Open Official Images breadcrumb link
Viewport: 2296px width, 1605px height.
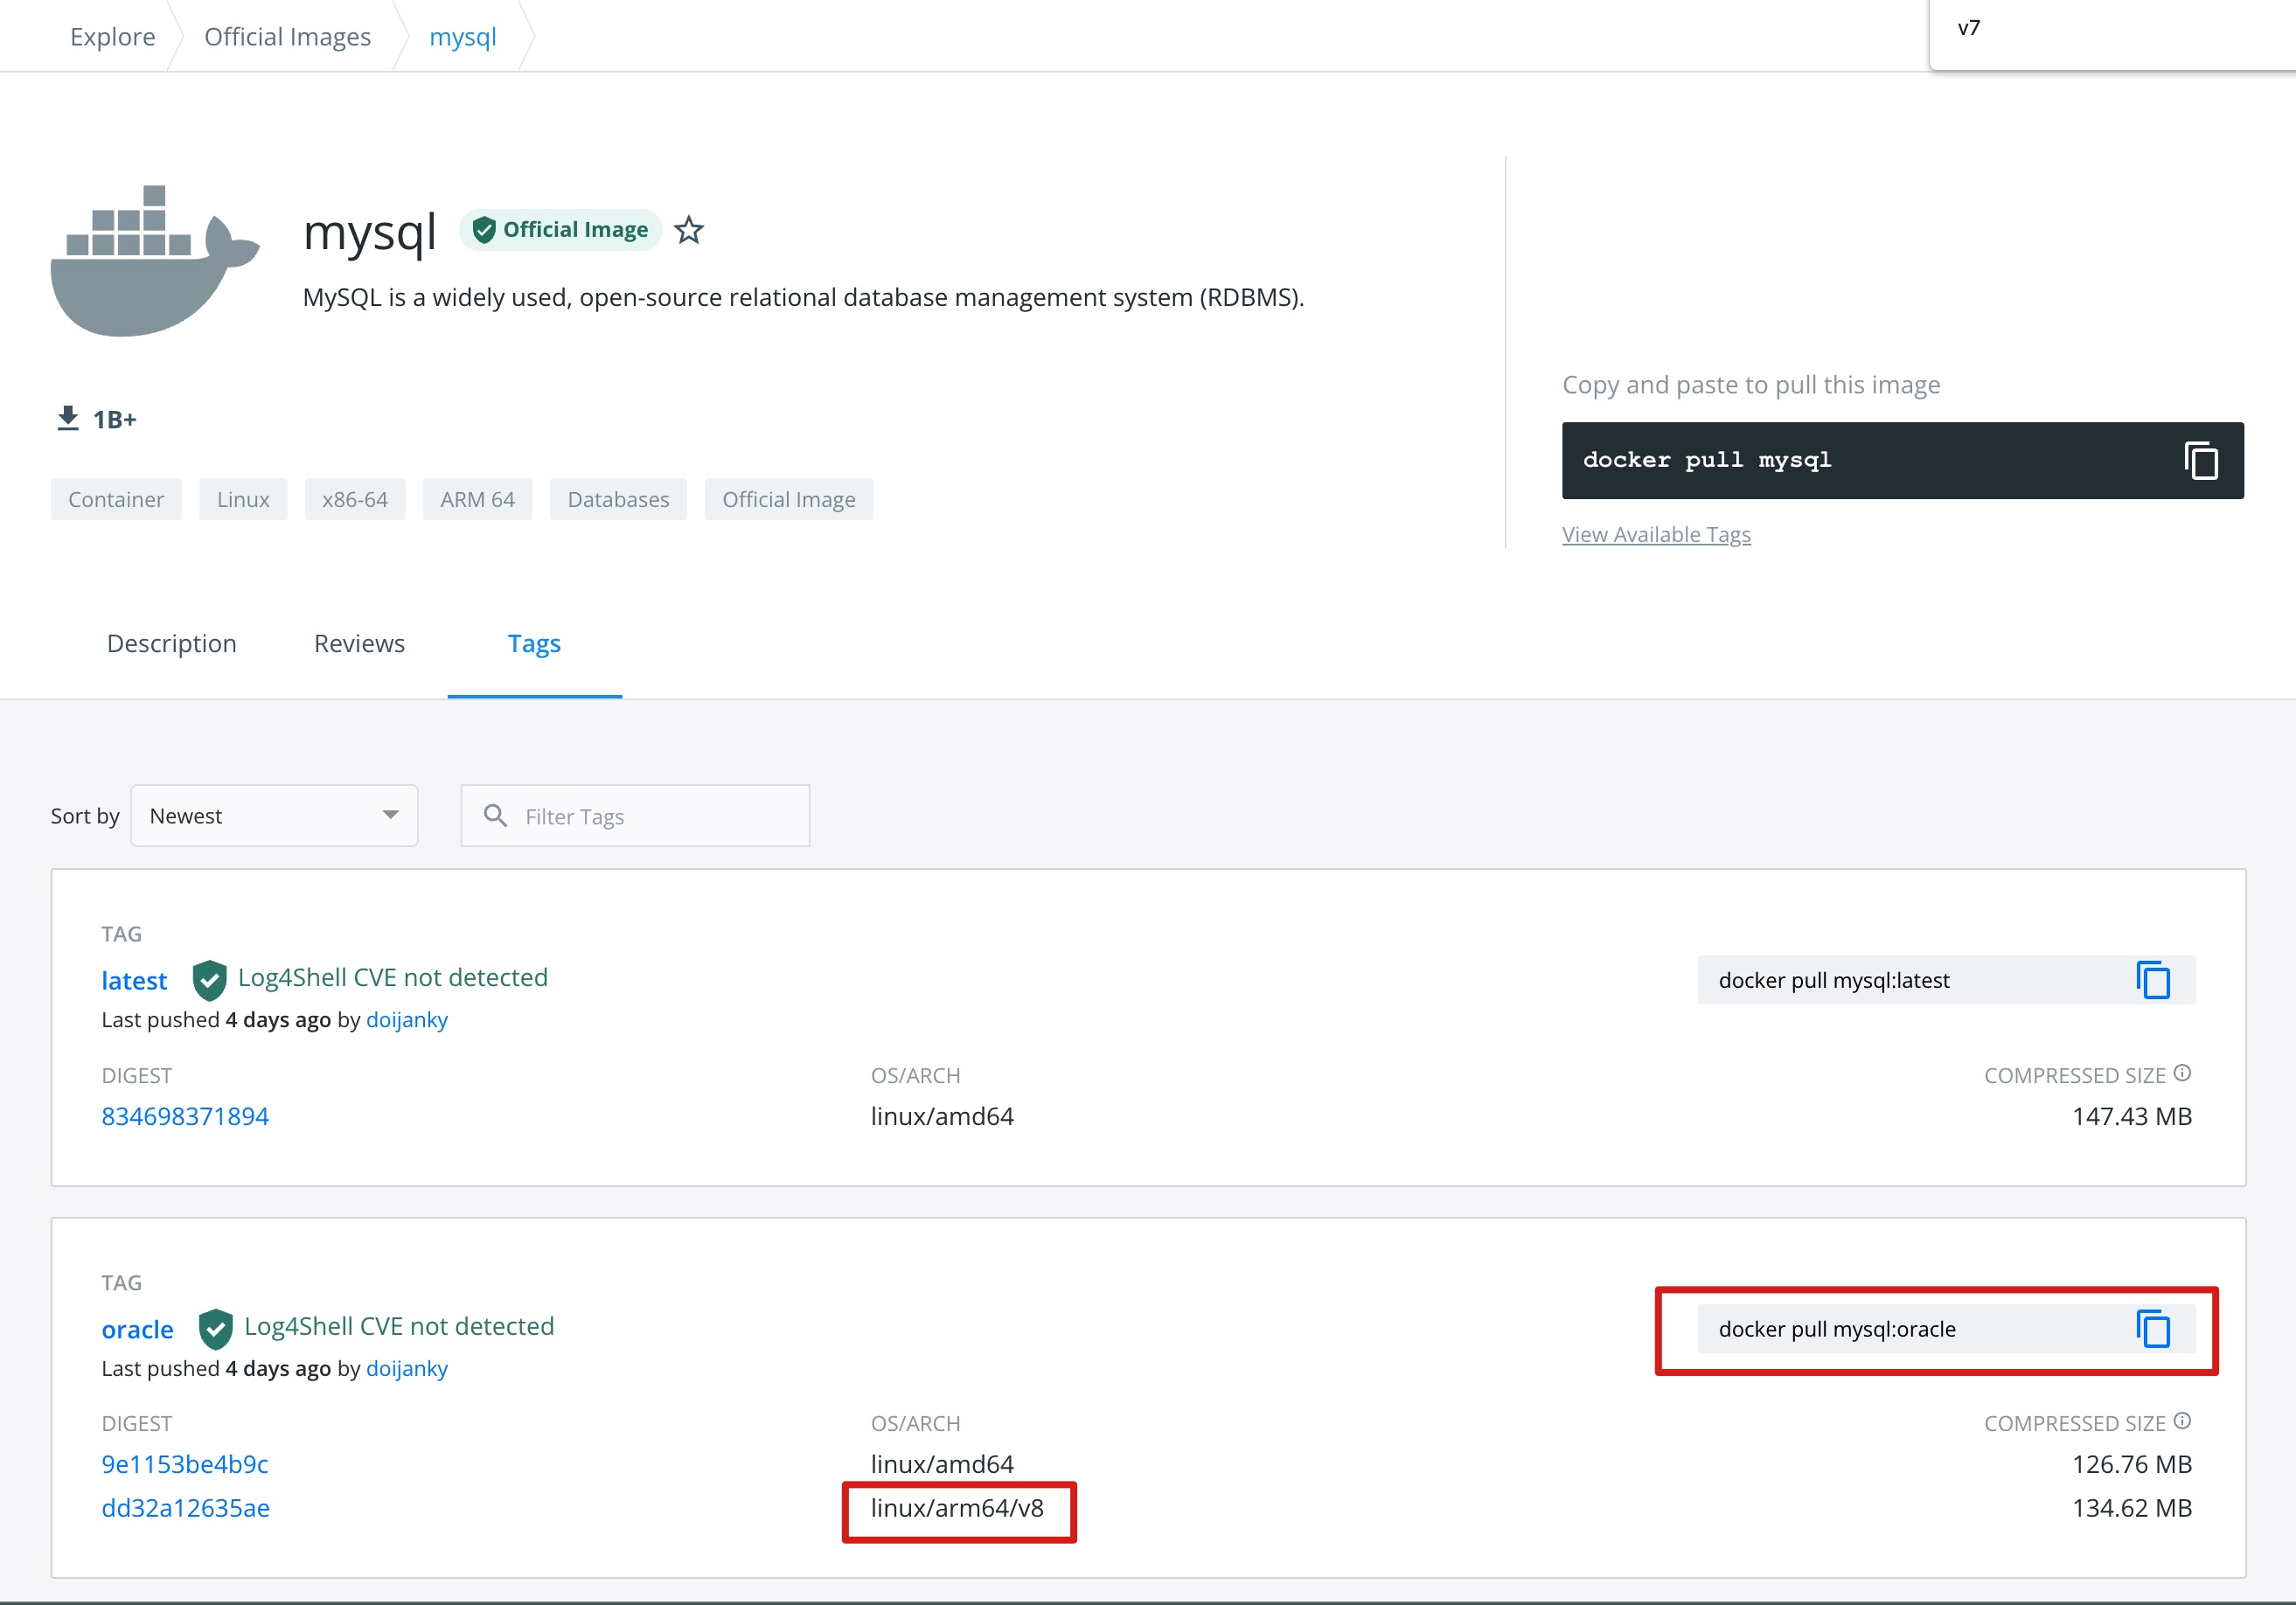pyautogui.click(x=287, y=36)
